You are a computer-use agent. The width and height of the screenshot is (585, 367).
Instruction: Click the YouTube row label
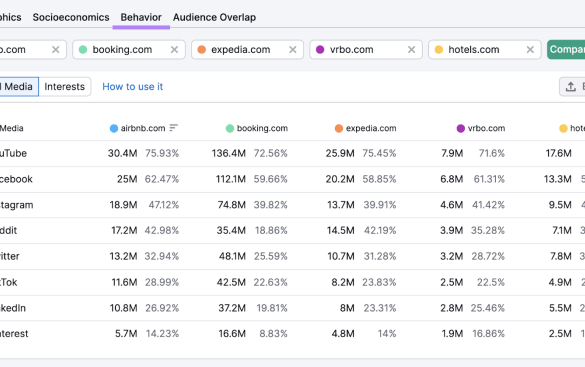point(13,153)
